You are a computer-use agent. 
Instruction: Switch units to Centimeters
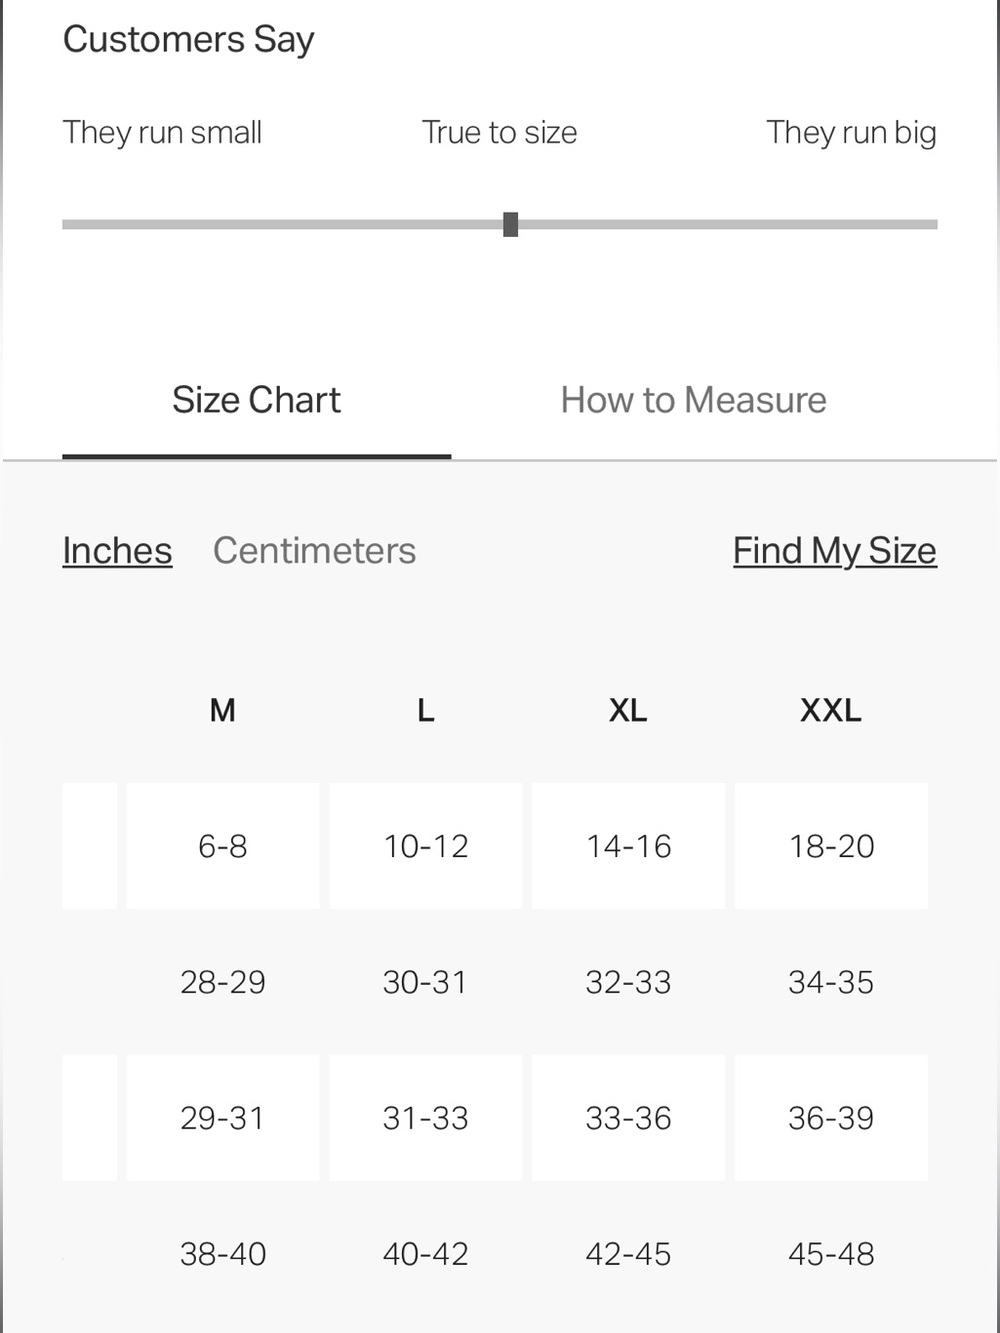[314, 551]
